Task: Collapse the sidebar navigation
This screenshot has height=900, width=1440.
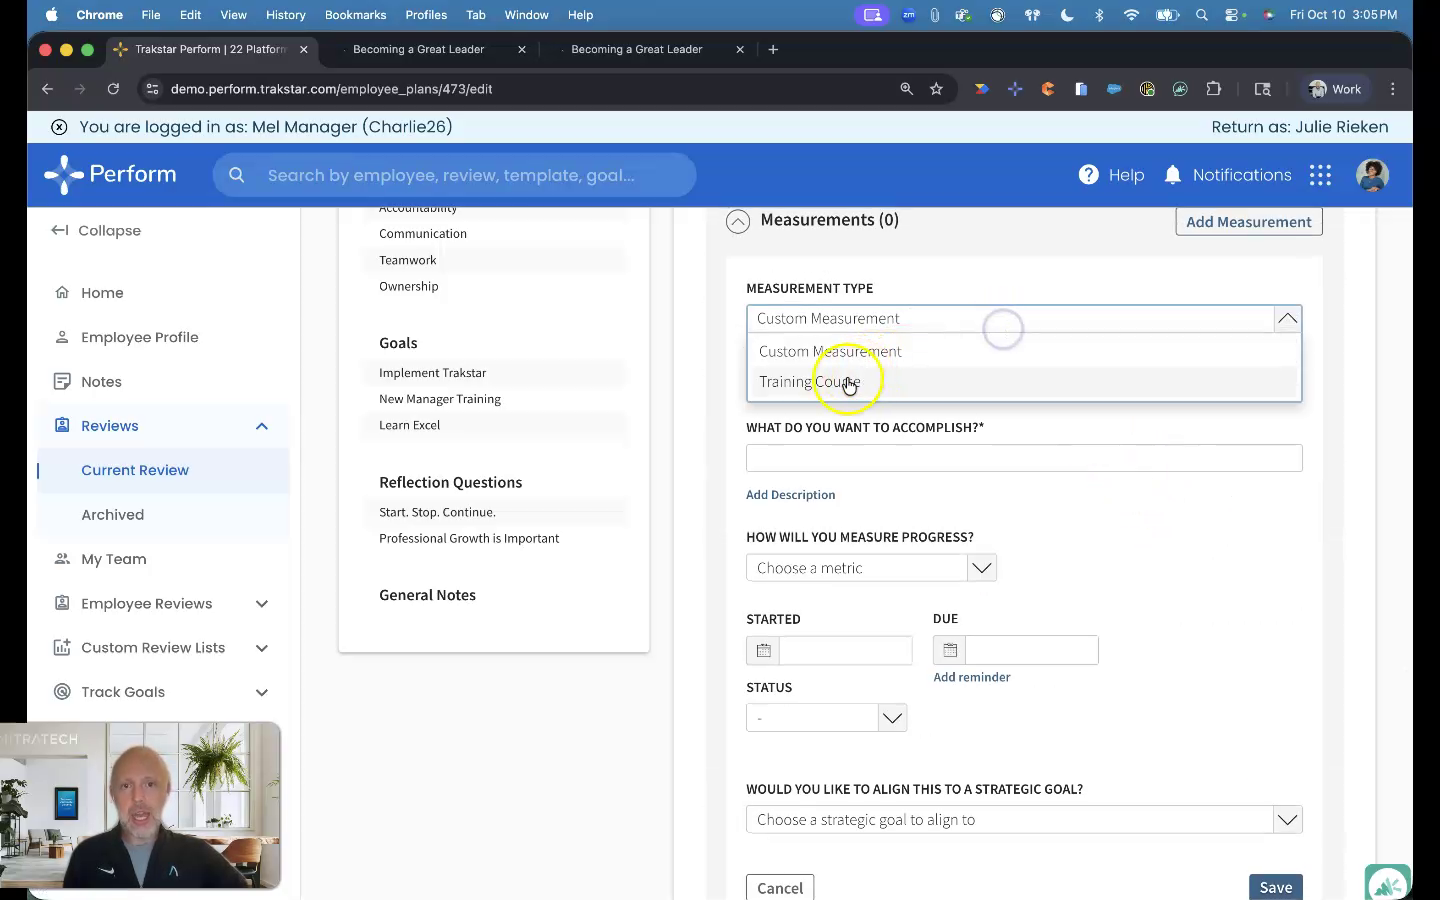Action: pyautogui.click(x=96, y=231)
